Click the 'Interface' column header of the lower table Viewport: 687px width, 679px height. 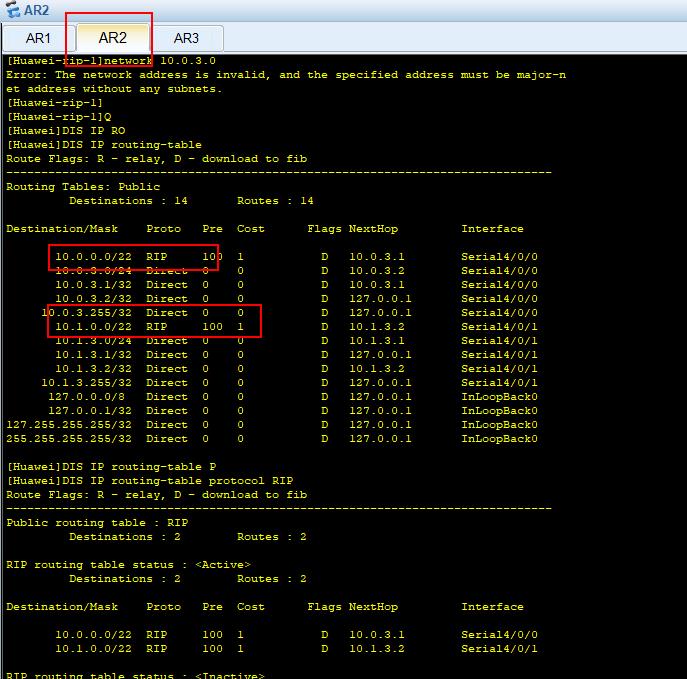(x=492, y=607)
